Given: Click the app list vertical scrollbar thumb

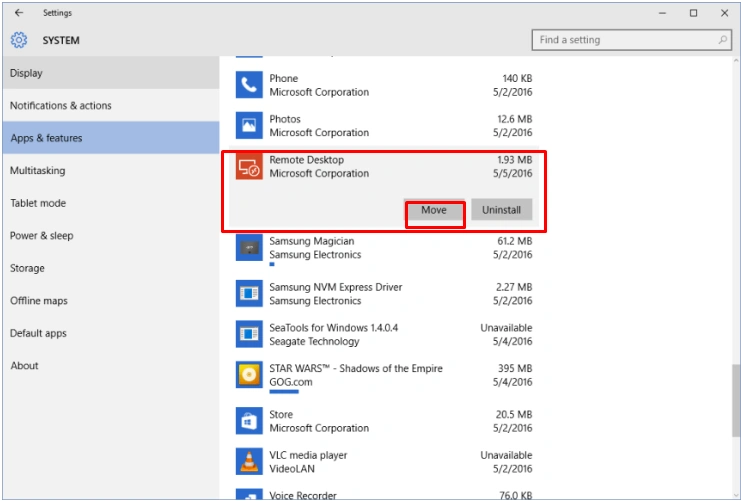Looking at the screenshot, I should 736,400.
